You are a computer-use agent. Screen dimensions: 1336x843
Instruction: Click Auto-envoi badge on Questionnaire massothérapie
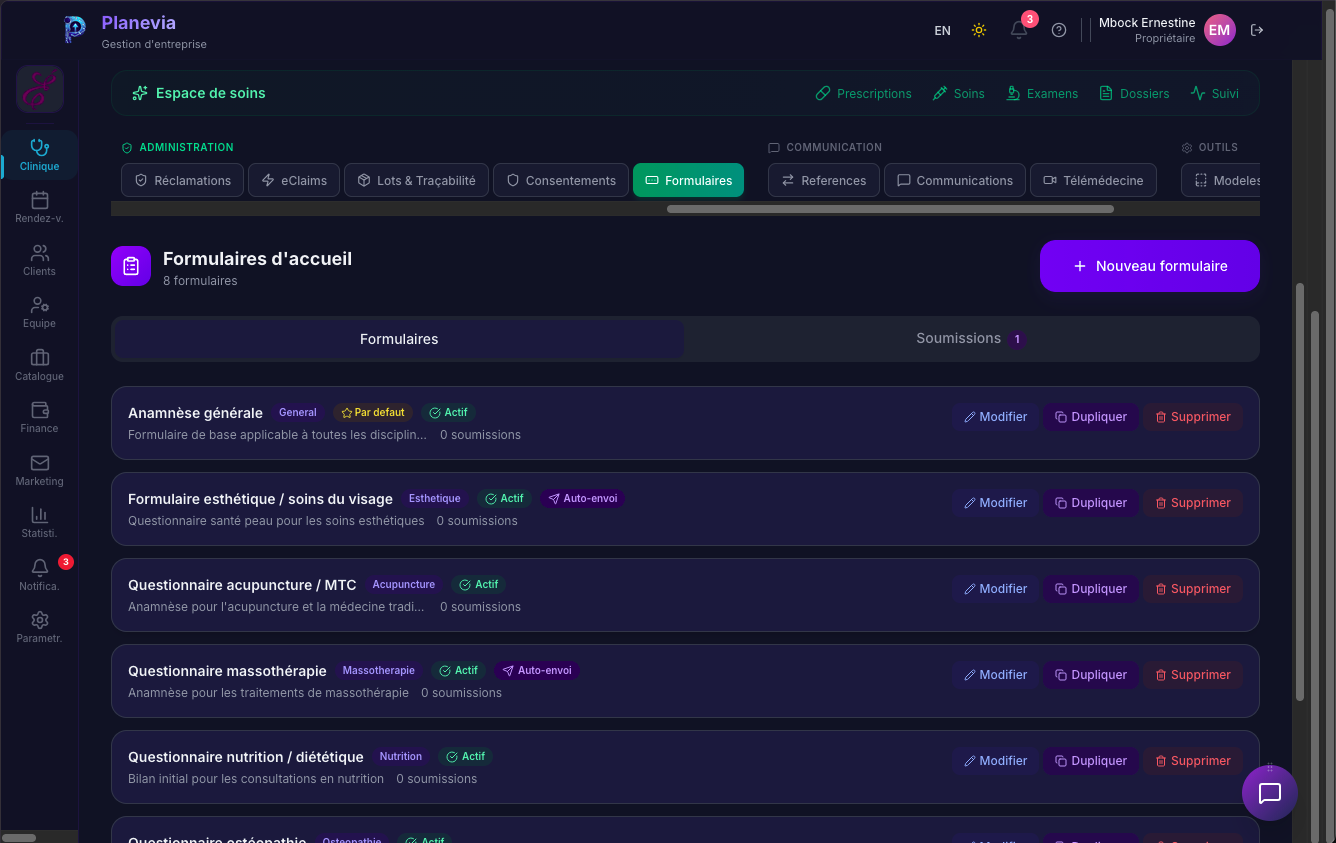pos(537,670)
